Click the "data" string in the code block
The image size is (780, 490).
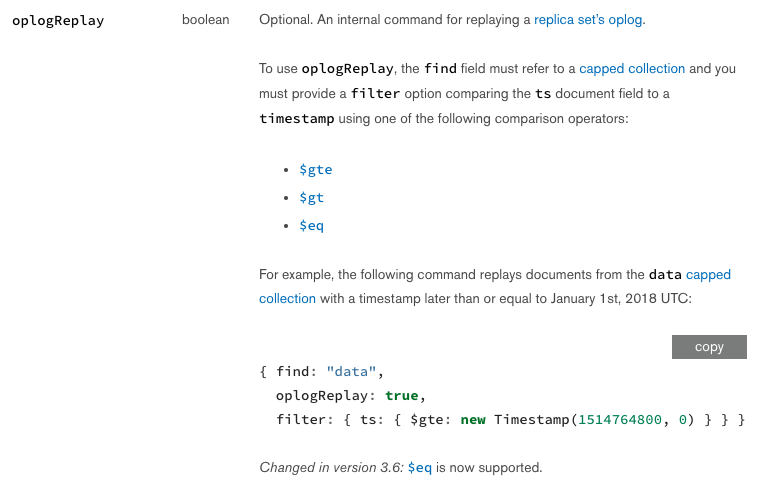click(351, 371)
